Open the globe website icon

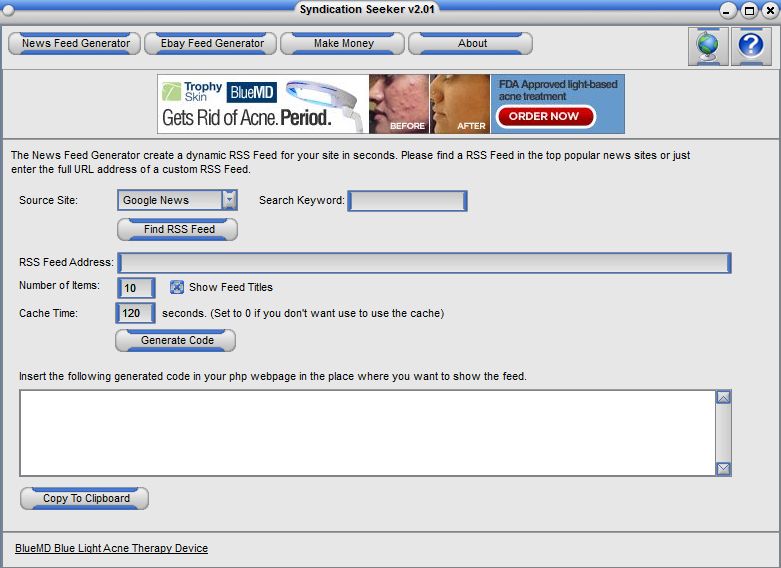[x=708, y=46]
